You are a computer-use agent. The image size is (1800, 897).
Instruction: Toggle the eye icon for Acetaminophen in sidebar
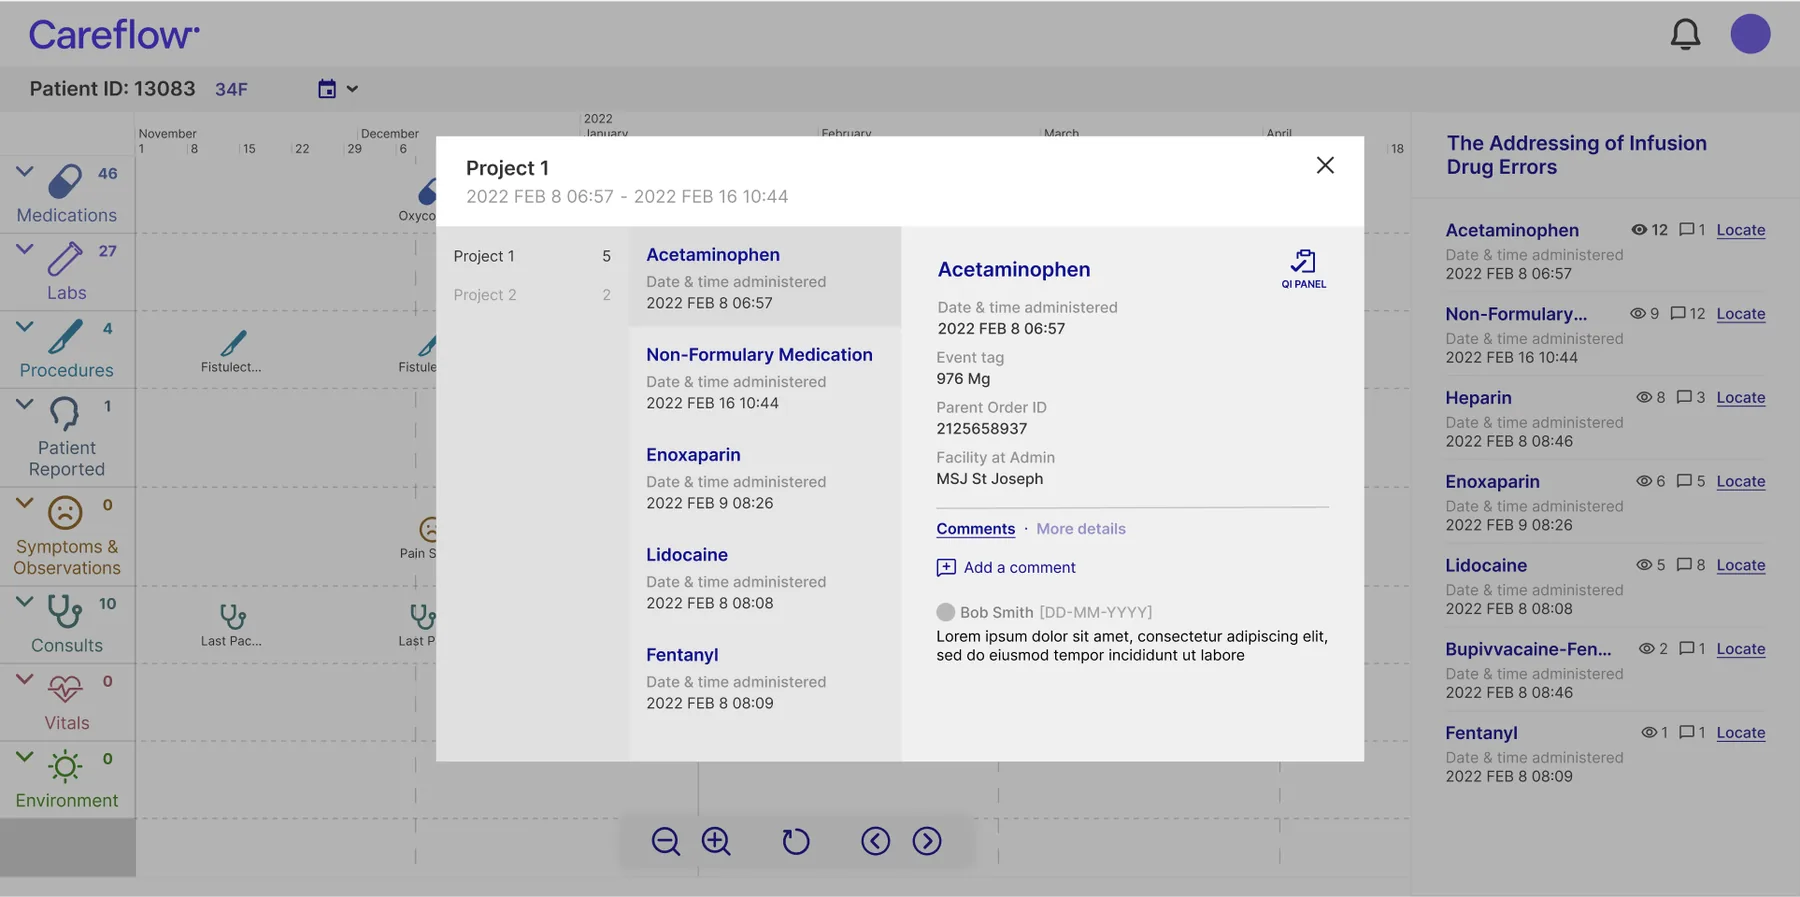[x=1639, y=229]
